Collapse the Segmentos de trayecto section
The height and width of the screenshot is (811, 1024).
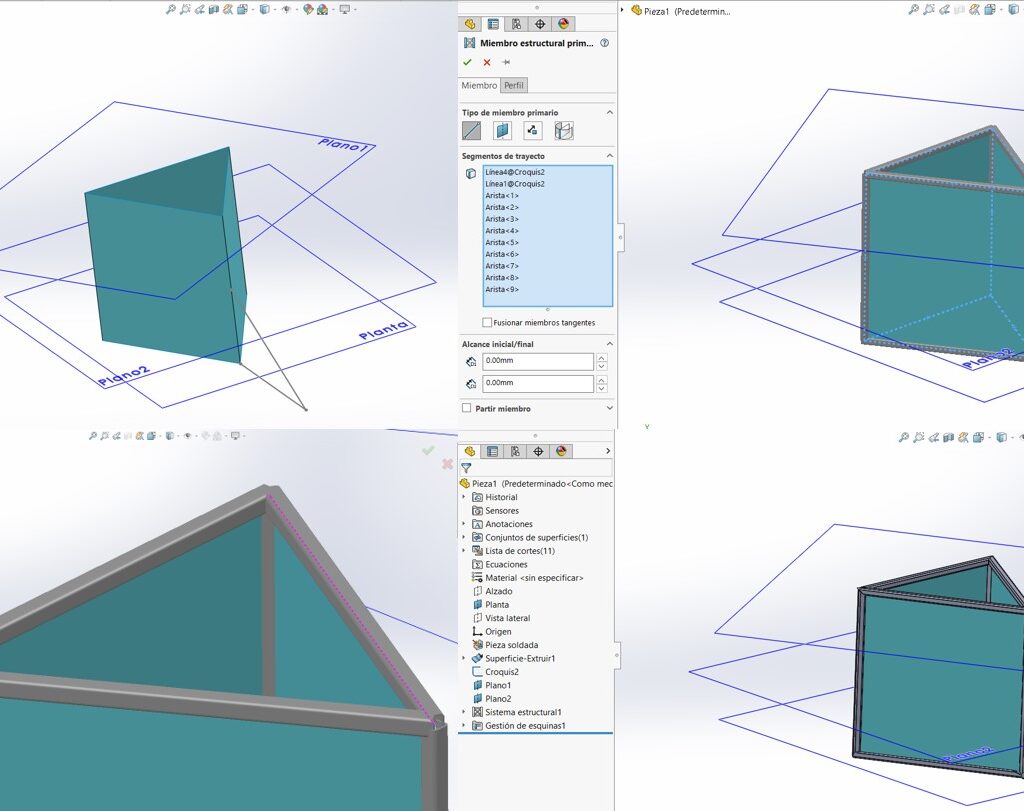pos(609,156)
